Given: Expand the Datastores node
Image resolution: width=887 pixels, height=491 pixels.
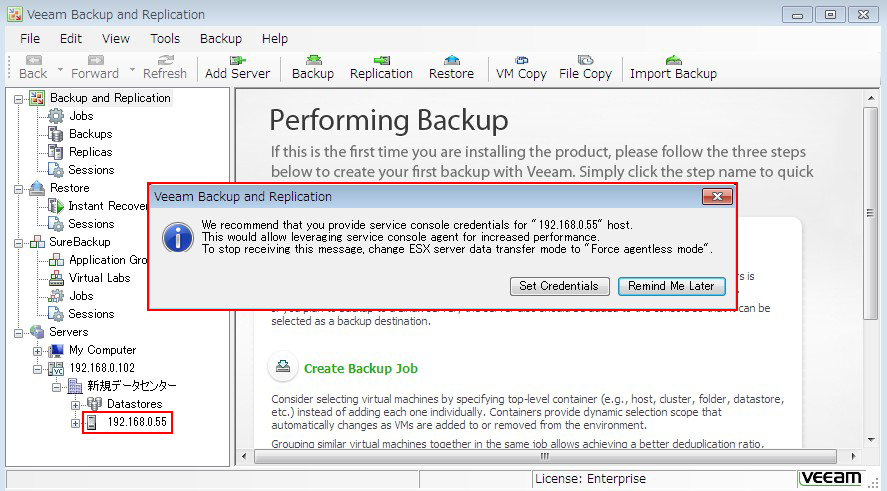Looking at the screenshot, I should pyautogui.click(x=75, y=405).
